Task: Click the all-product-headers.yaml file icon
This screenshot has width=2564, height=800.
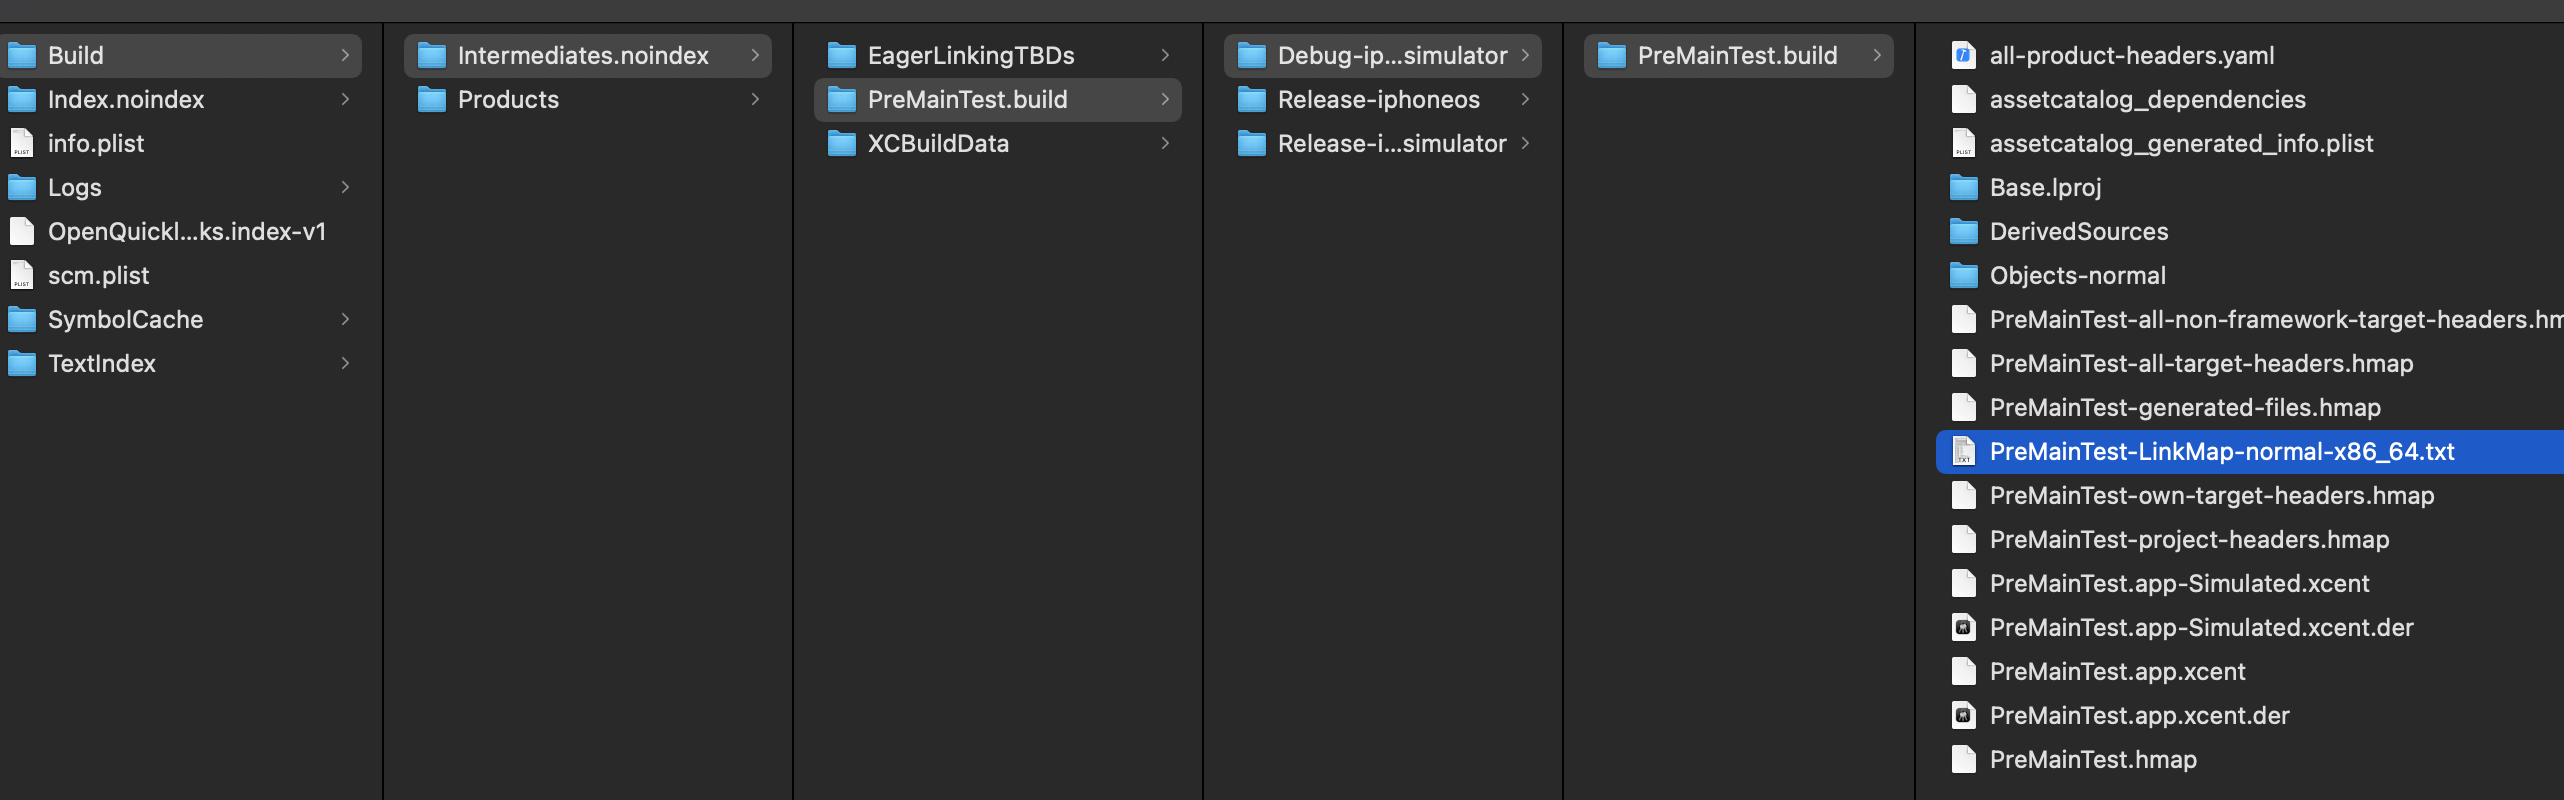Action: tap(1963, 55)
